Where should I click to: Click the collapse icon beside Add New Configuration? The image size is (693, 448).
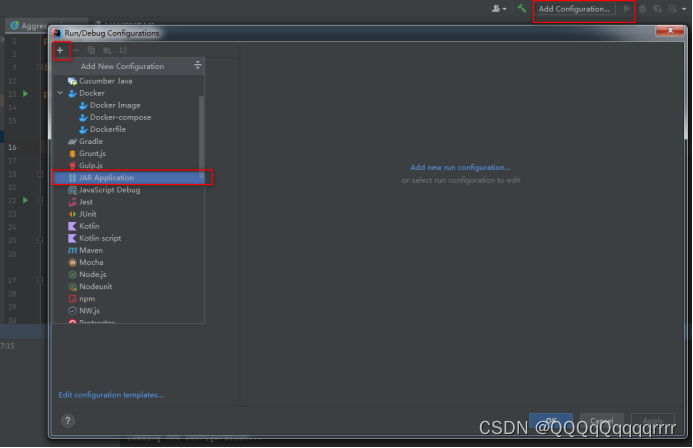click(x=198, y=65)
